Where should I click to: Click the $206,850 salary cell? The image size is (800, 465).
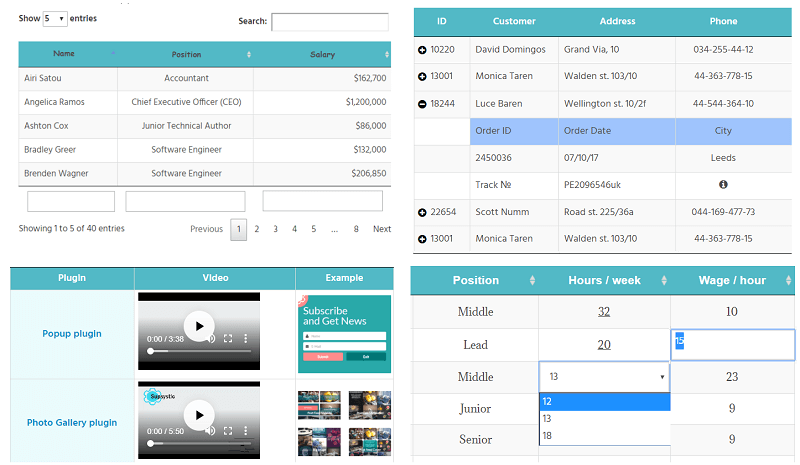tap(322, 174)
